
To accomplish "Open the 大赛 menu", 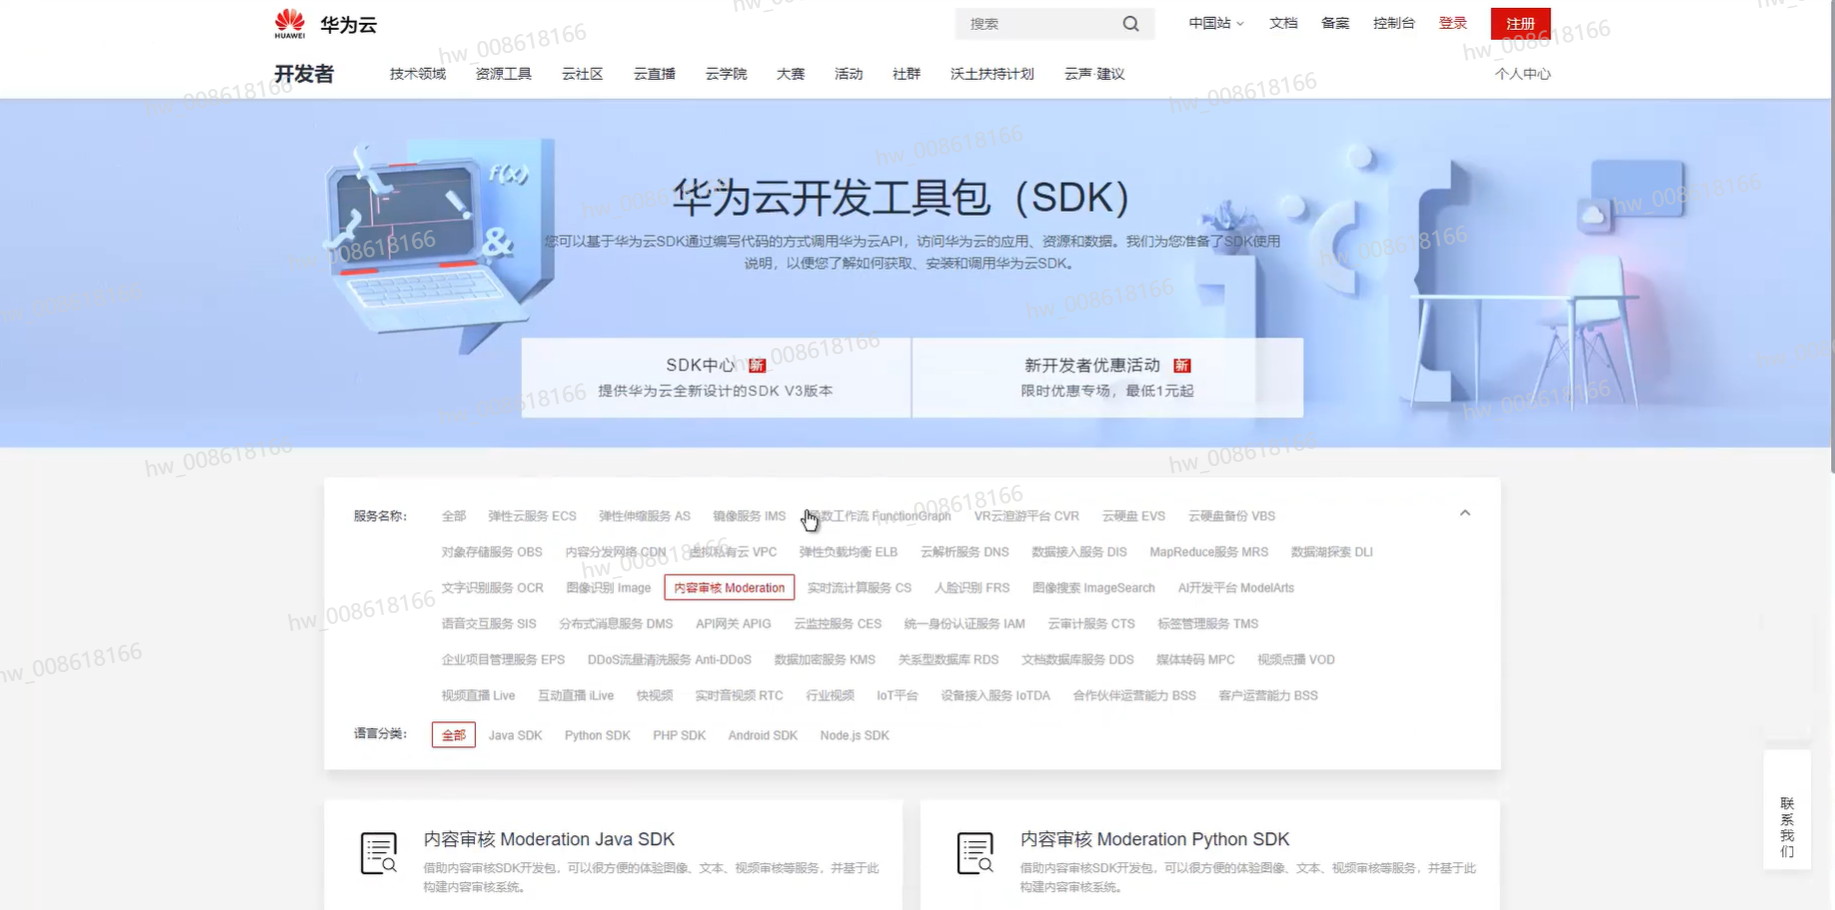I will 790,74.
